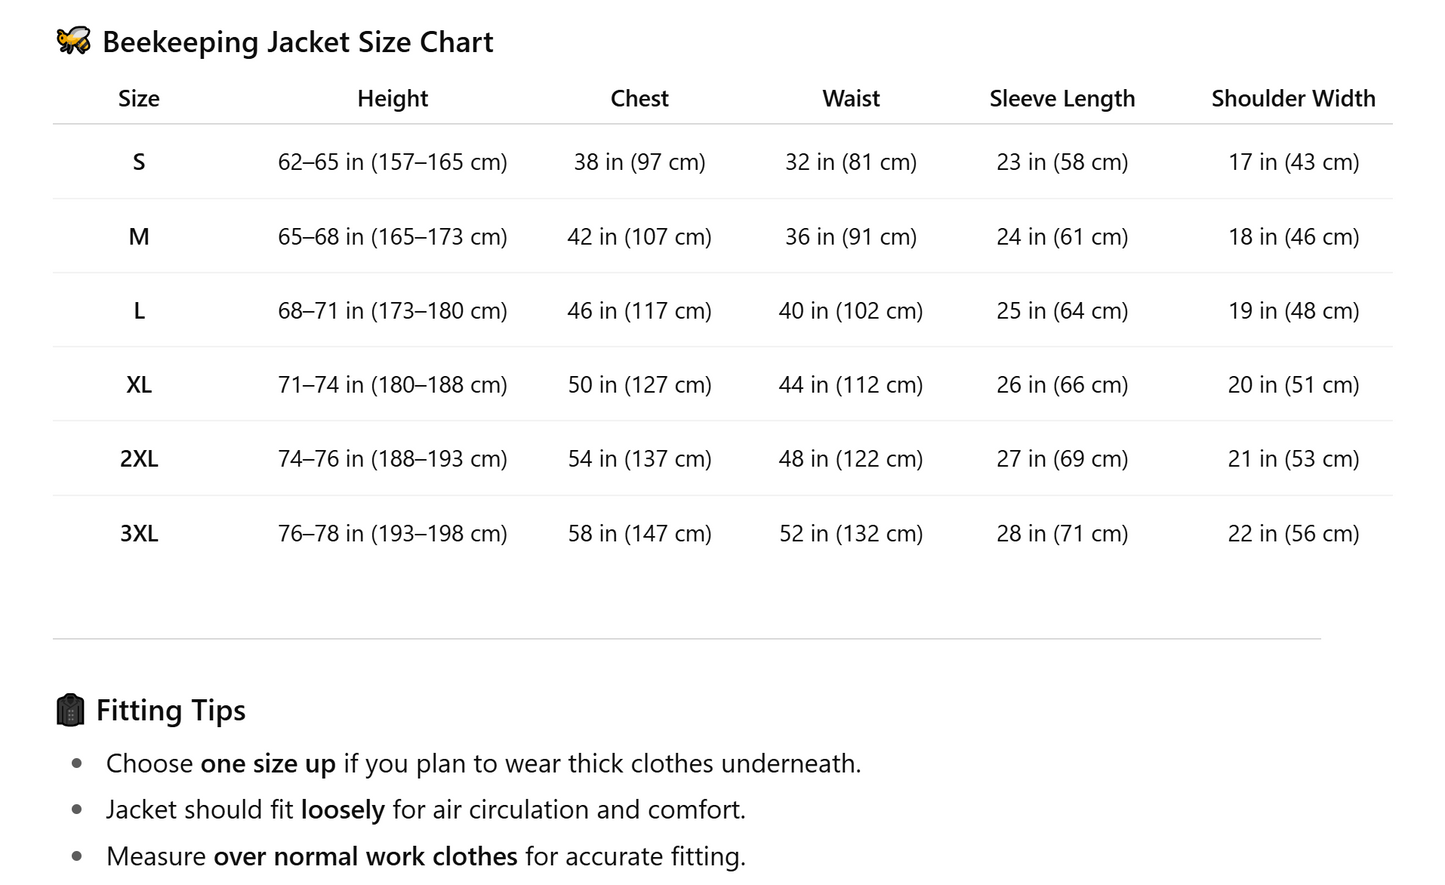Click the bold 'one size up' text
Viewport: 1445px width, 885px height.
[268, 764]
